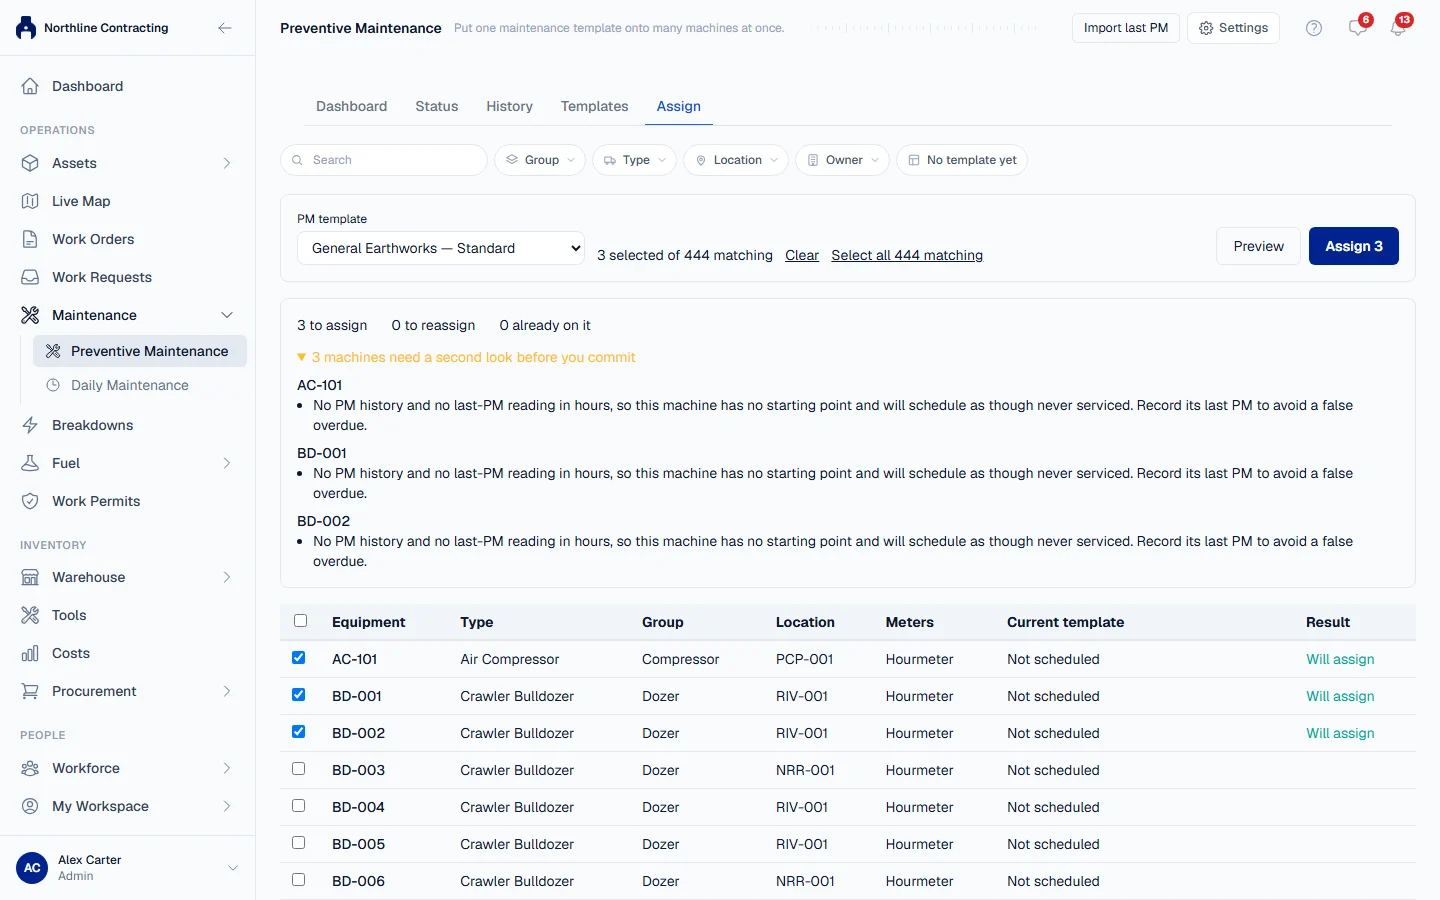Open the Daily Maintenance sidebar item
The height and width of the screenshot is (900, 1440).
pos(140,385)
